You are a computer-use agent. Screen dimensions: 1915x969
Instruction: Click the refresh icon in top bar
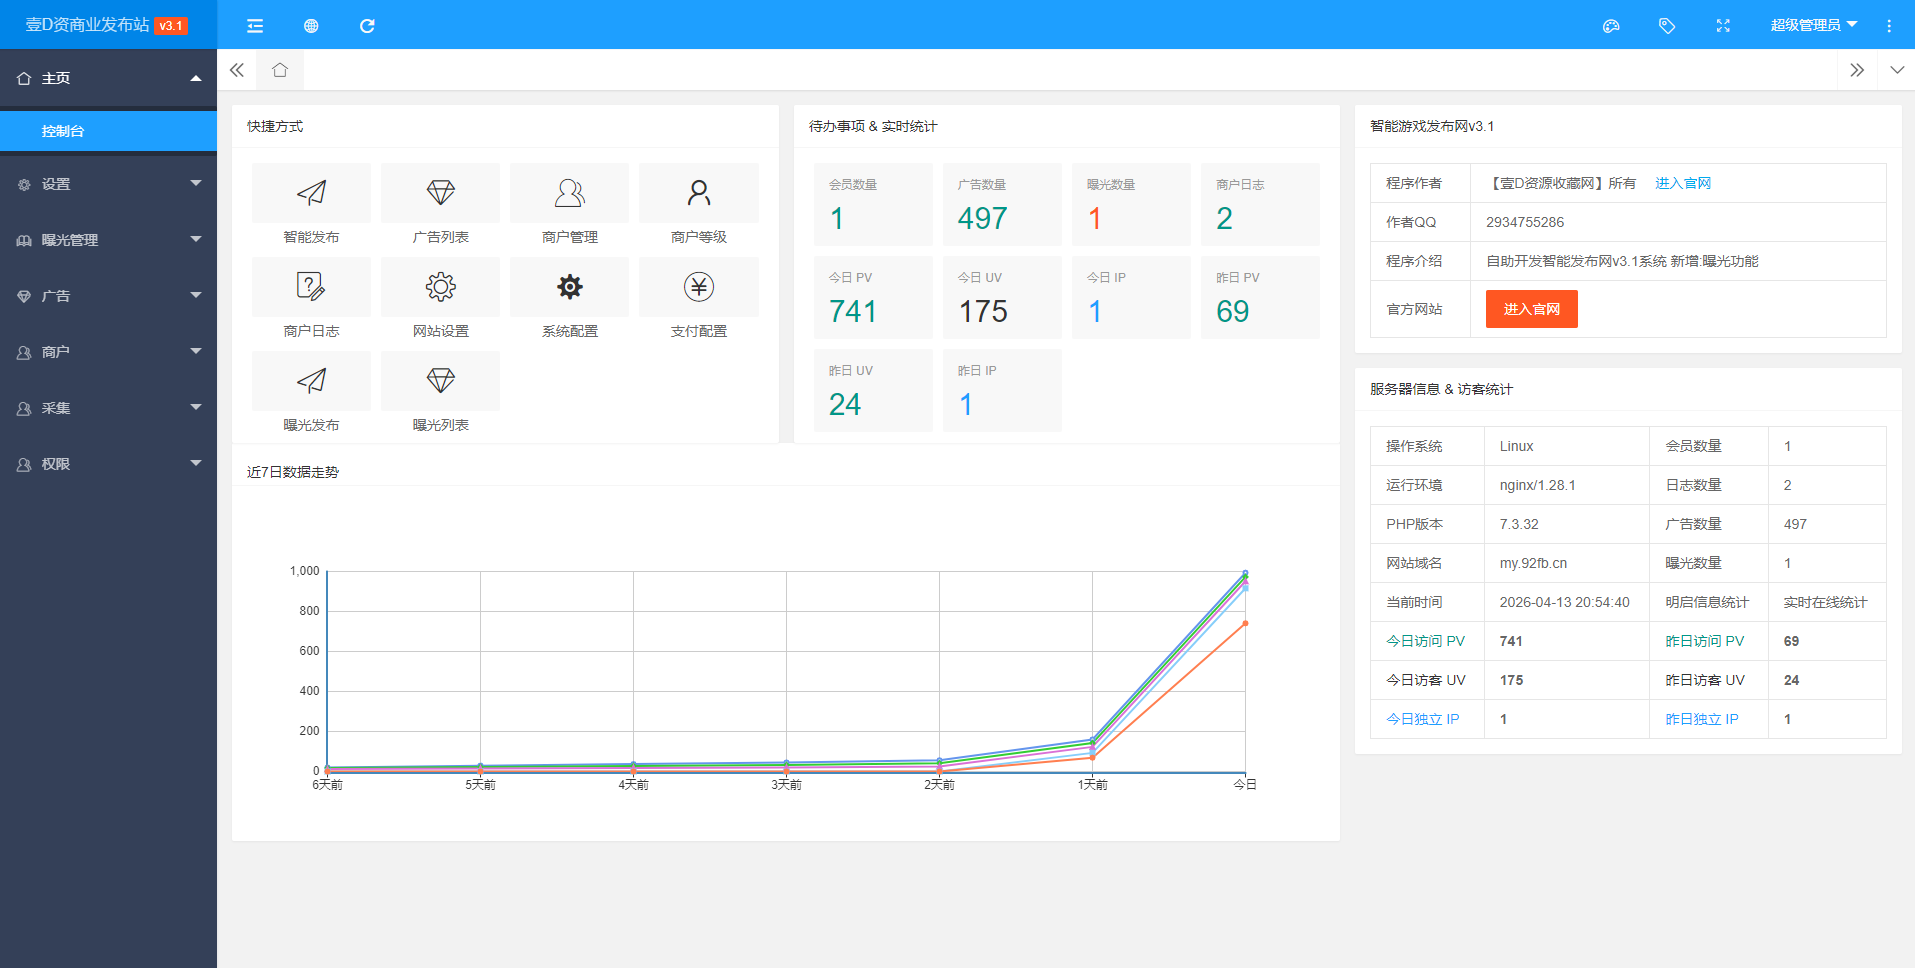tap(367, 26)
